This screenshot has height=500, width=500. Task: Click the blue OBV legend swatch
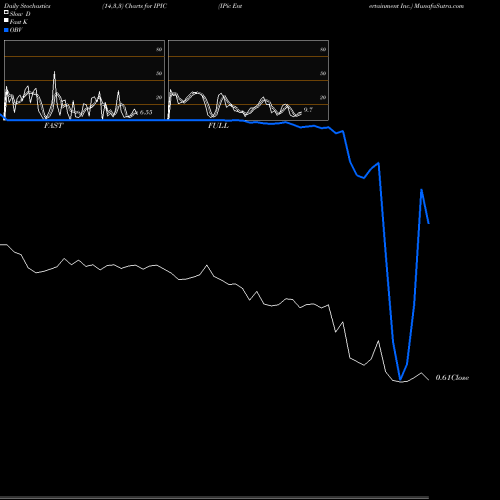(x=6, y=30)
